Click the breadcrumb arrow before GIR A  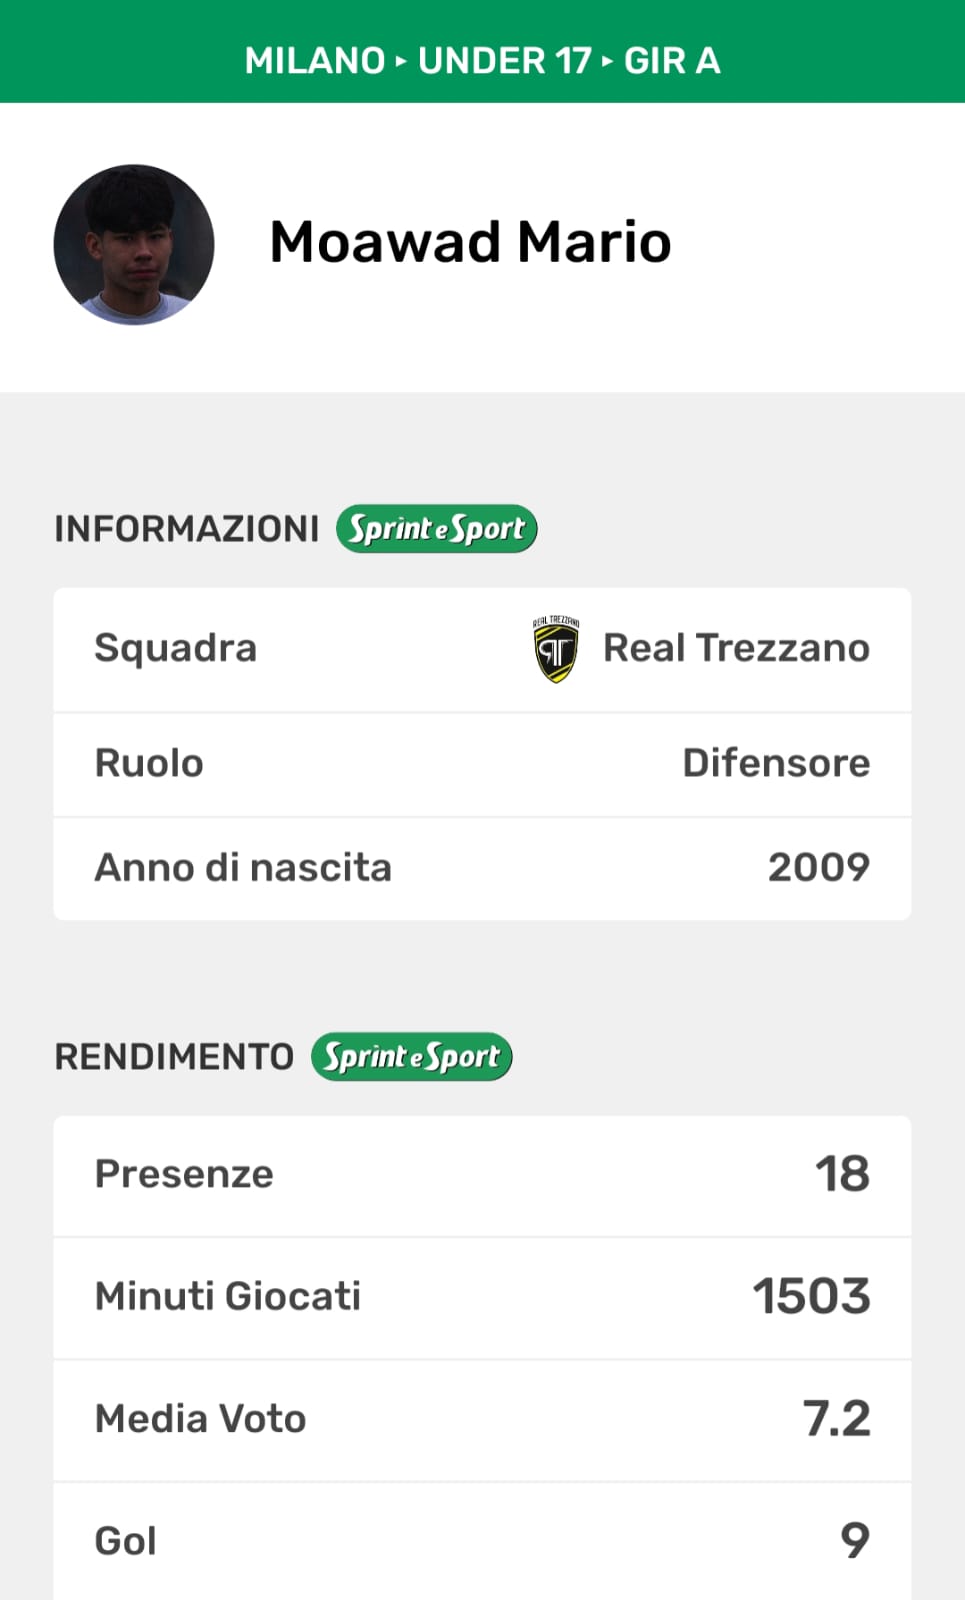[607, 61]
